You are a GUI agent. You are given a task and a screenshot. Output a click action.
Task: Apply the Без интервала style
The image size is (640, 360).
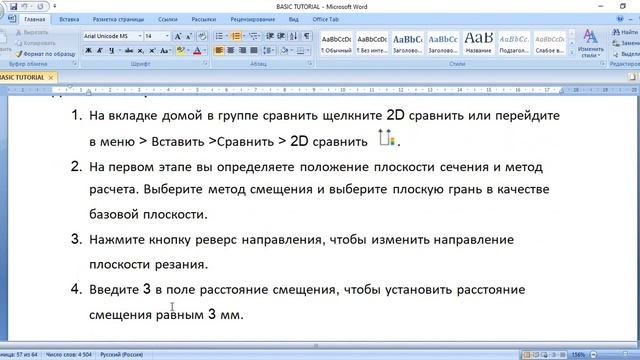pos(372,43)
